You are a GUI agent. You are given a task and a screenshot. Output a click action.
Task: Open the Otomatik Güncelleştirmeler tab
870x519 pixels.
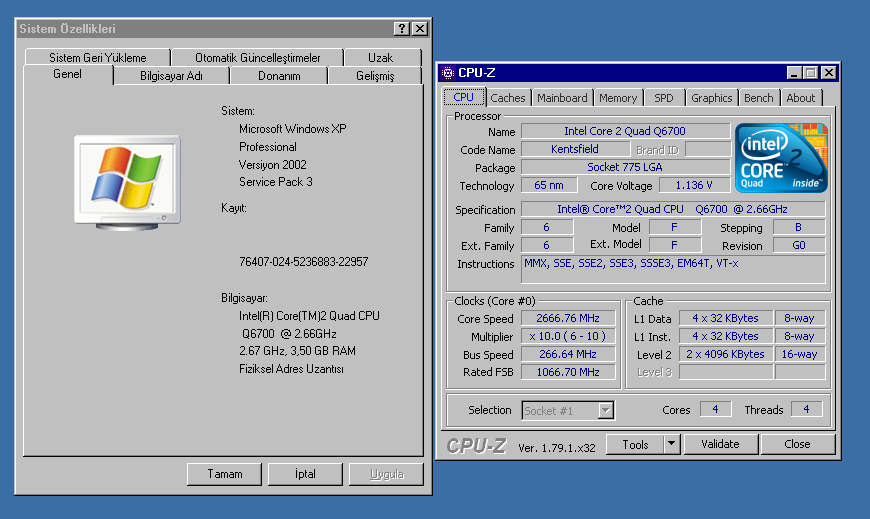(257, 58)
